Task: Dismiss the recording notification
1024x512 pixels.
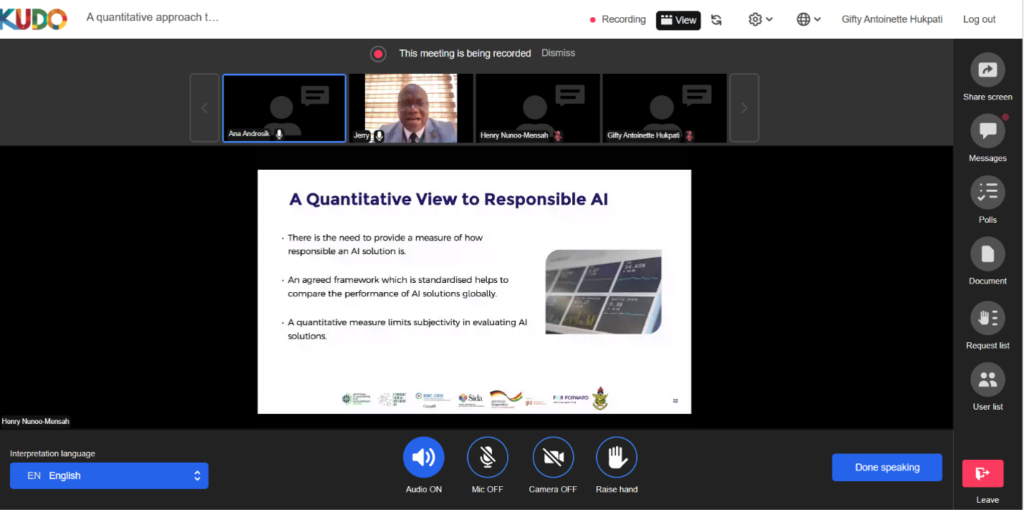Action: coord(558,53)
